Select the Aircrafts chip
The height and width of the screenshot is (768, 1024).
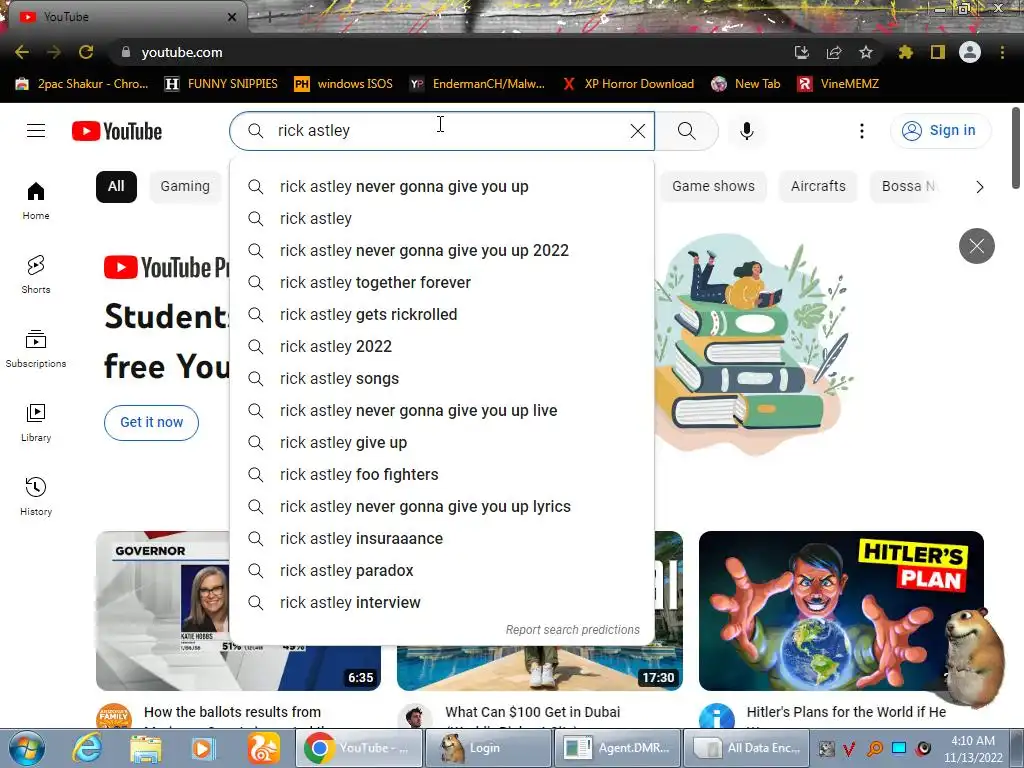pos(818,187)
